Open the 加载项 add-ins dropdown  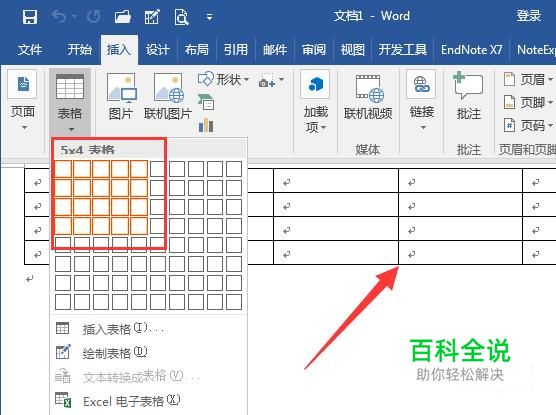(315, 102)
